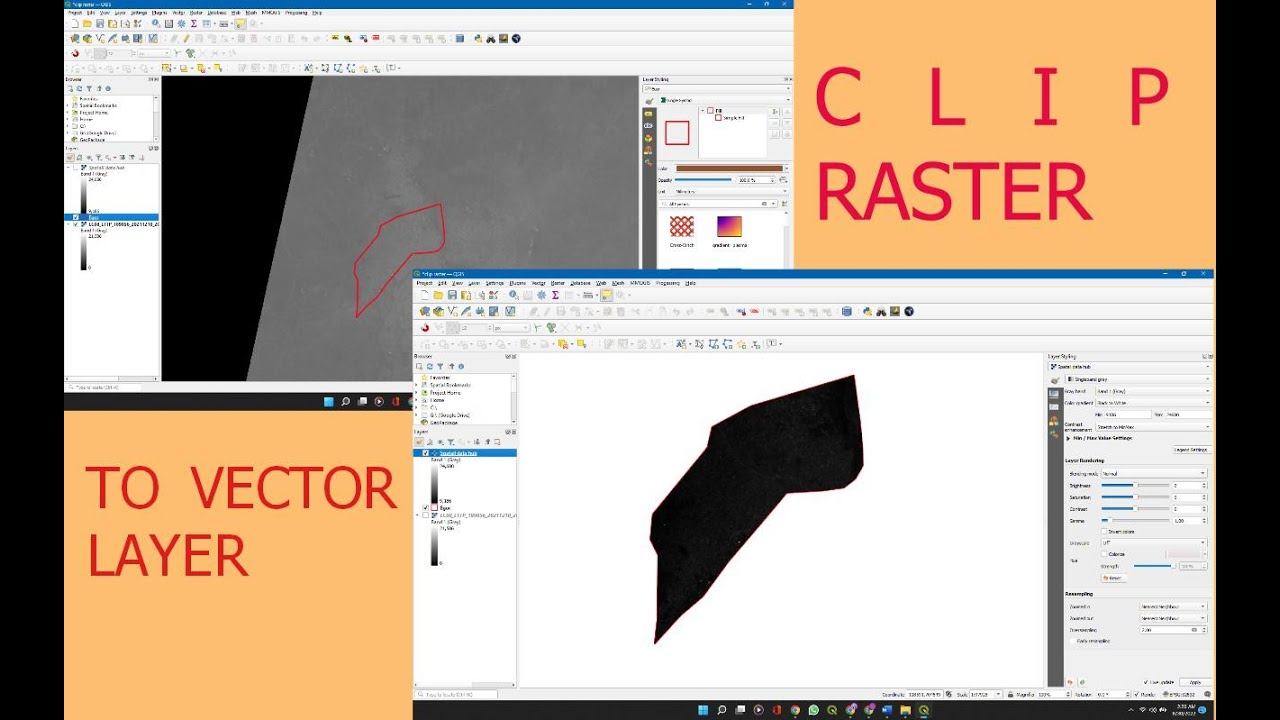Click the undo style arrow icon, Layer Styling bottom
The height and width of the screenshot is (720, 1280).
pyautogui.click(x=1070, y=682)
